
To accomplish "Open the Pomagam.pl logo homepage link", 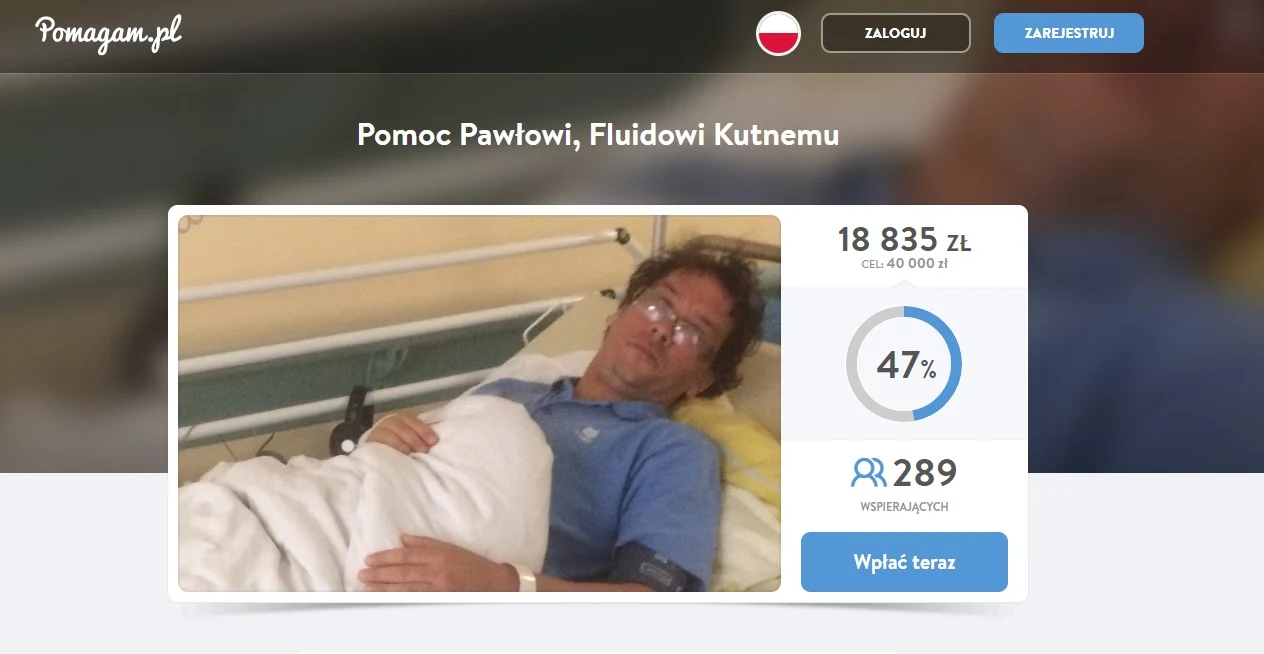I will coord(108,33).
